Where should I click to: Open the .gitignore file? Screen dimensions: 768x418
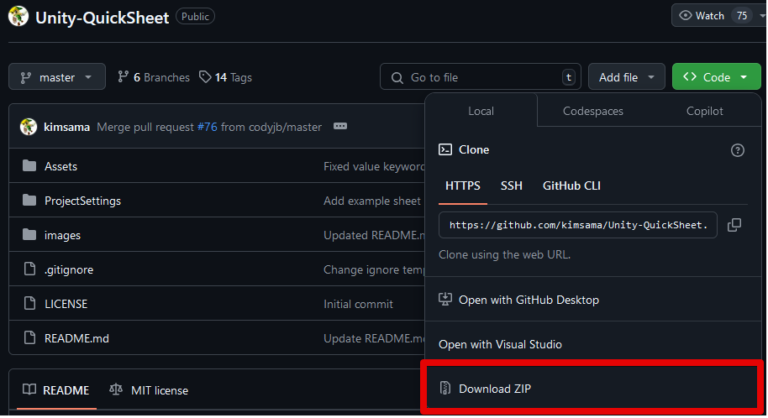[68, 269]
